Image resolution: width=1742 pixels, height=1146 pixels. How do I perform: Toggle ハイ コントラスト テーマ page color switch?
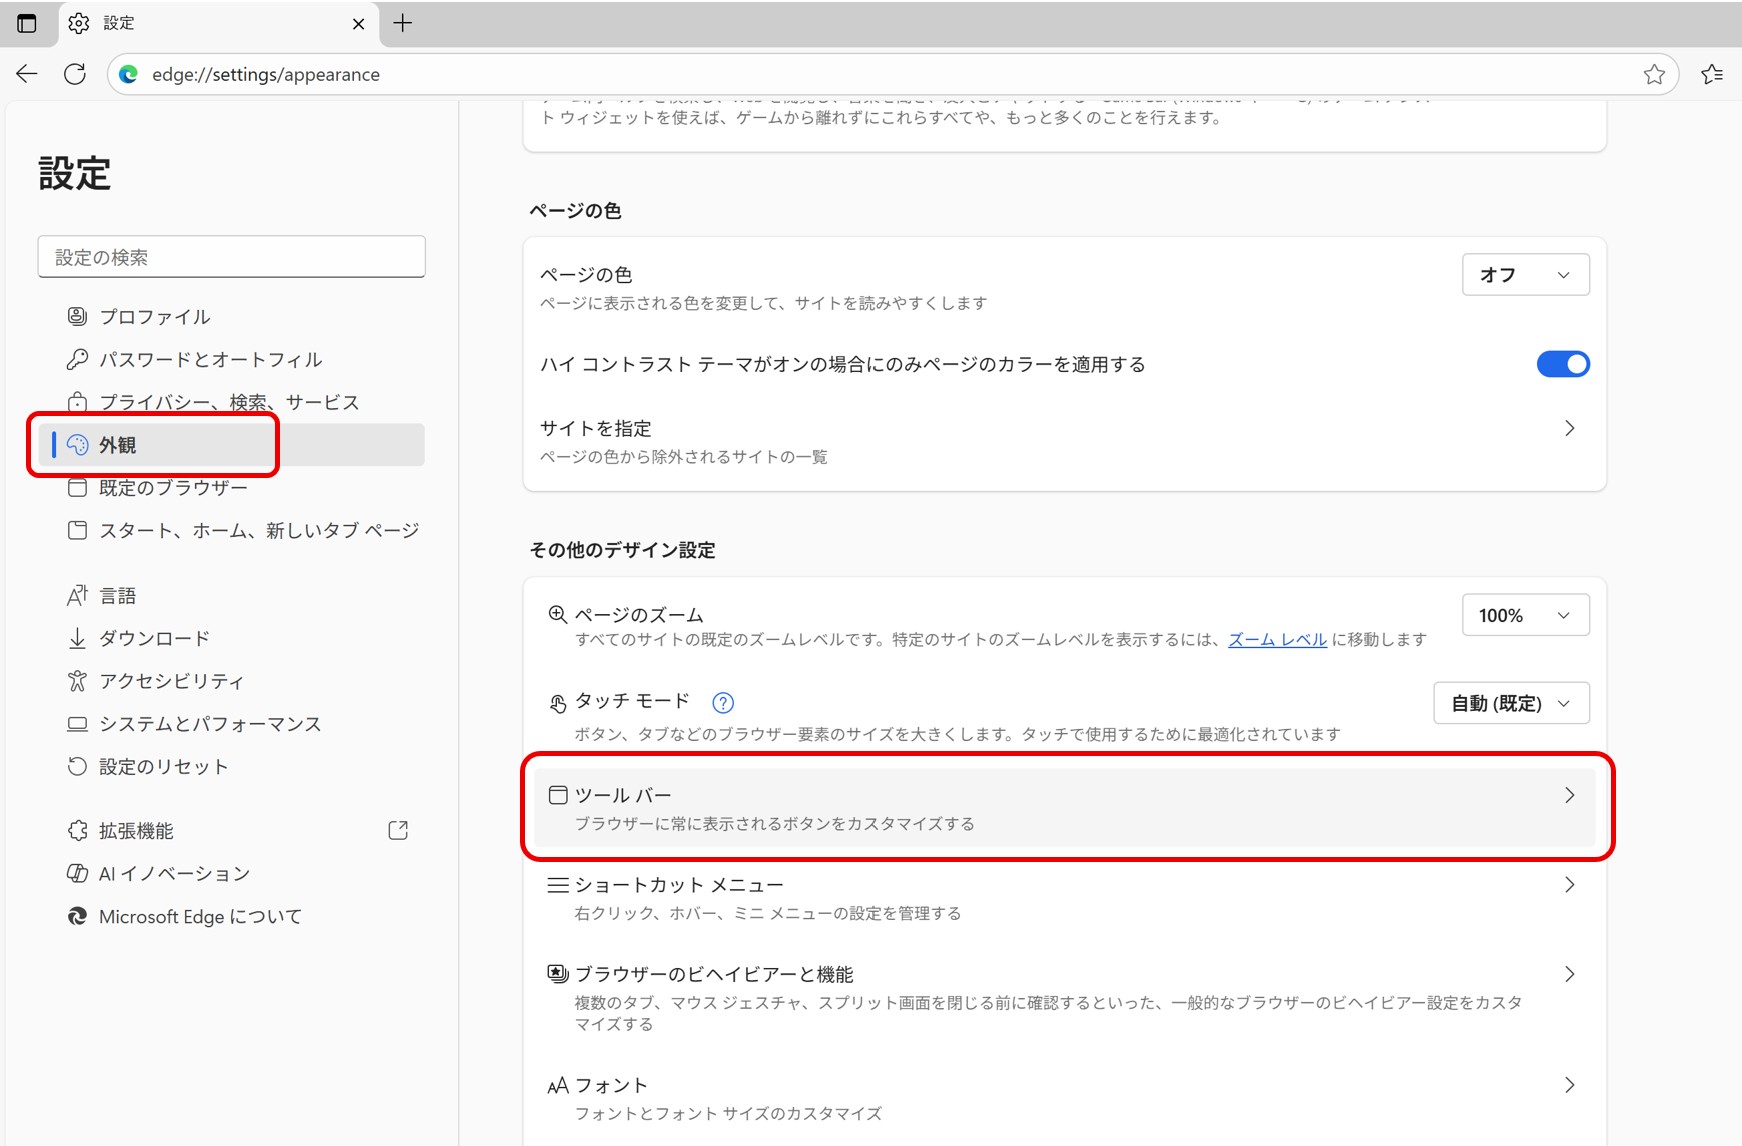[x=1563, y=364]
